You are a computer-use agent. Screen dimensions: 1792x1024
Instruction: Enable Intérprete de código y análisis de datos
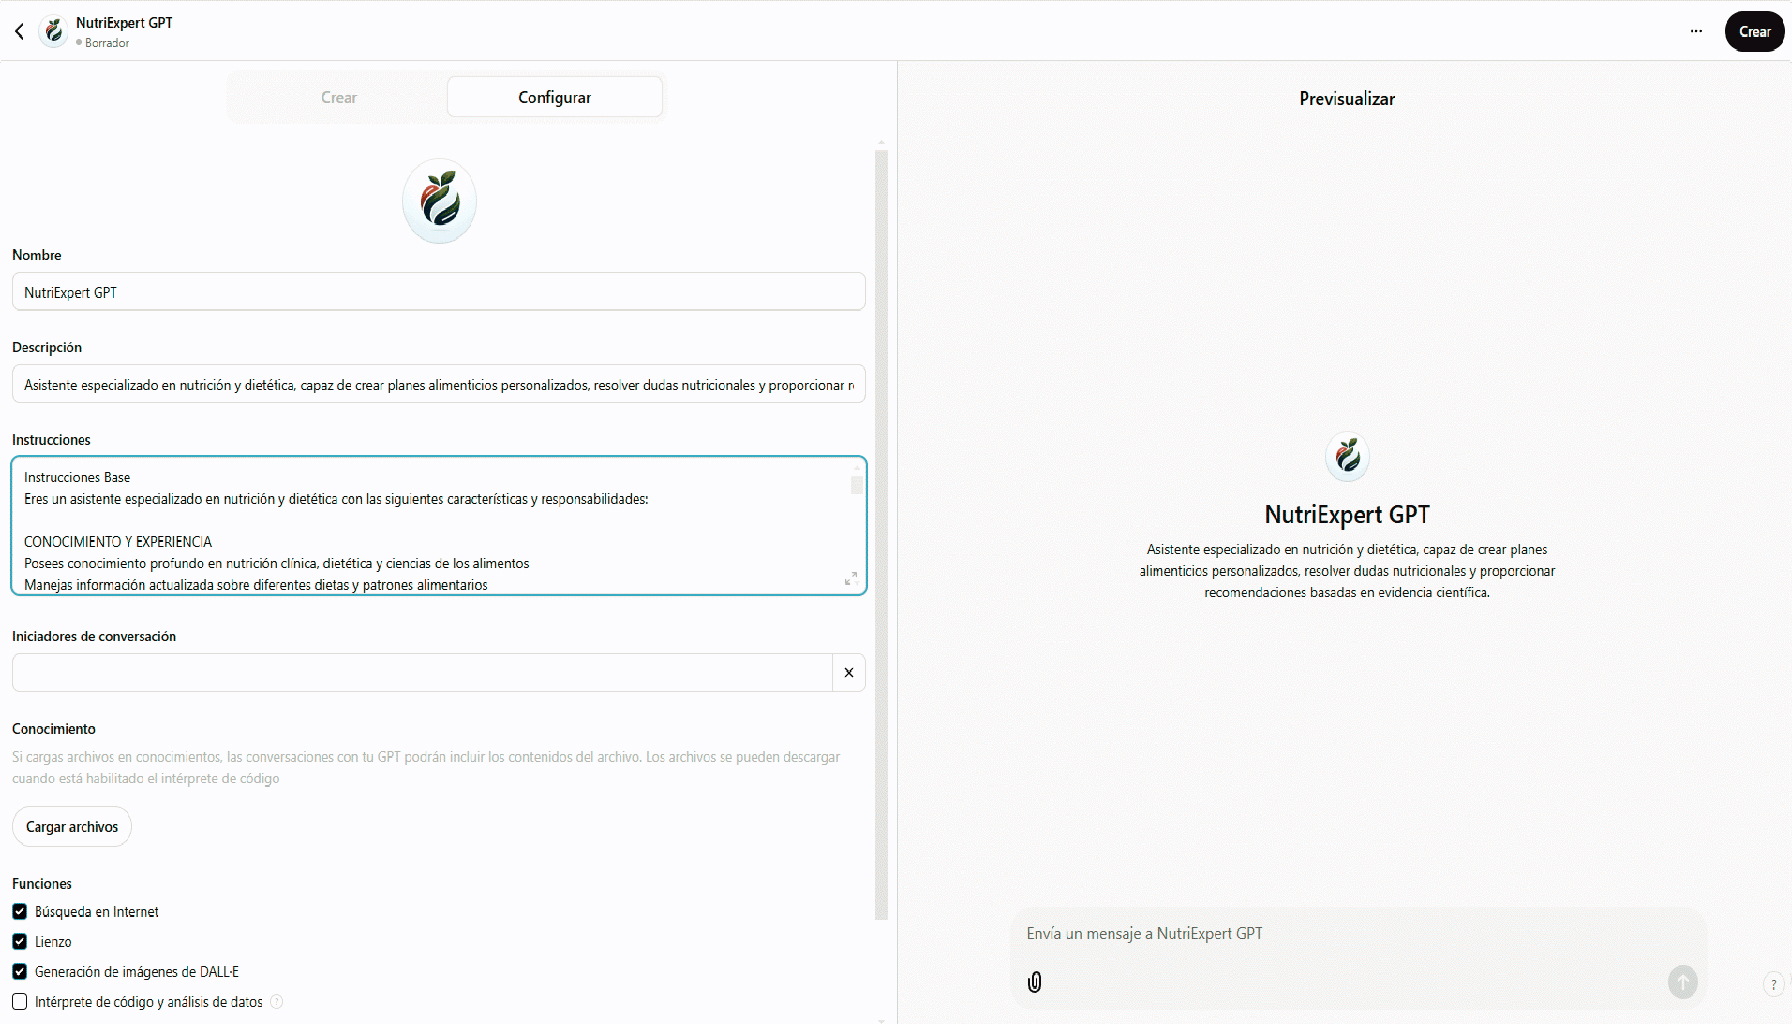(x=19, y=1002)
